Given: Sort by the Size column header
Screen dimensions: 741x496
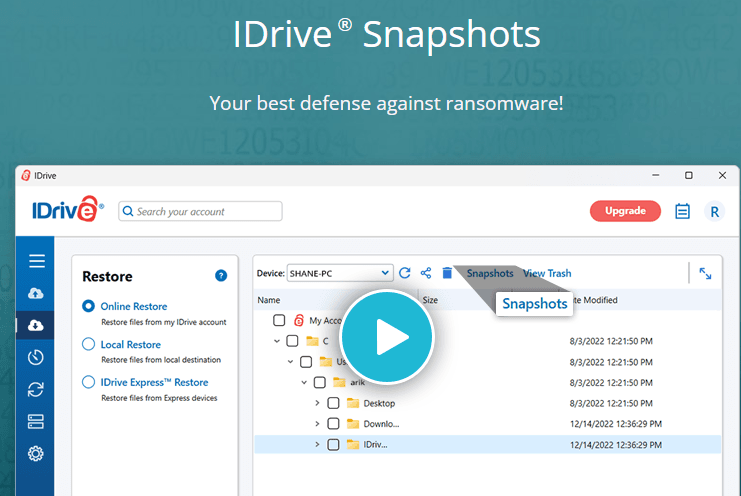Looking at the screenshot, I should click(x=430, y=300).
